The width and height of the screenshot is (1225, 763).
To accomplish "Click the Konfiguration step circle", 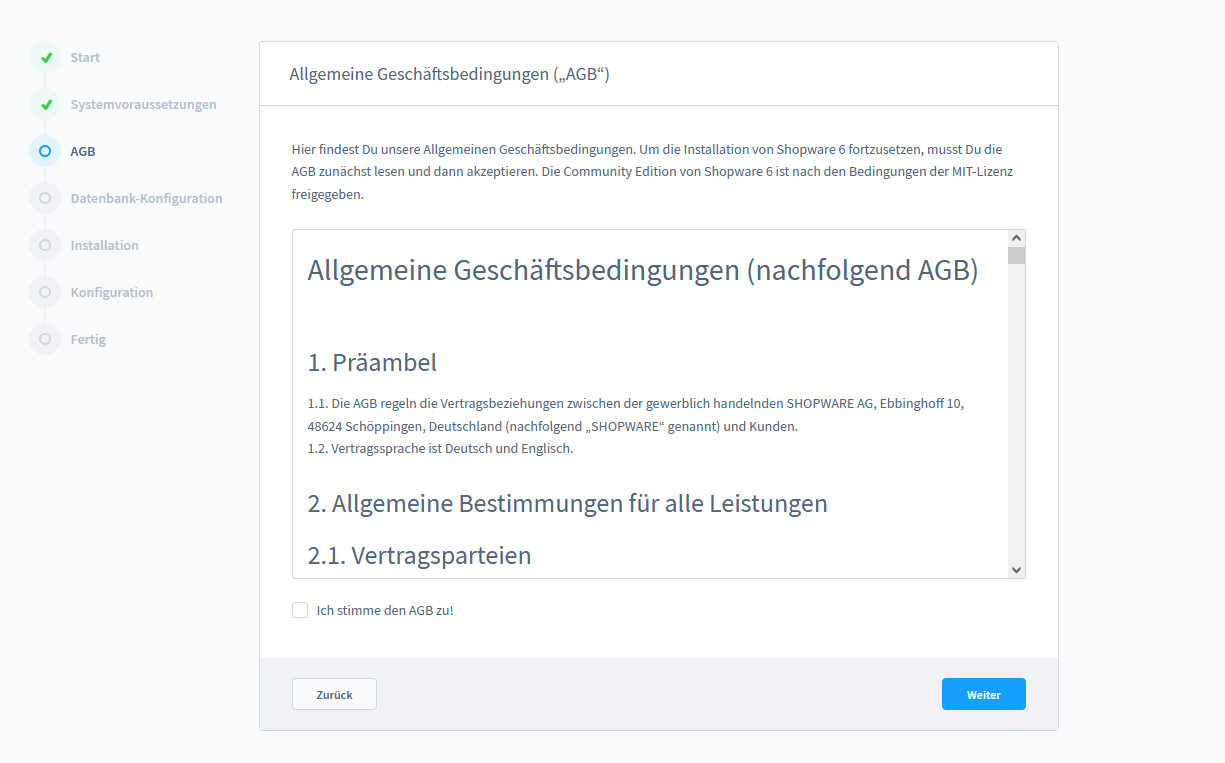I will coord(45,292).
